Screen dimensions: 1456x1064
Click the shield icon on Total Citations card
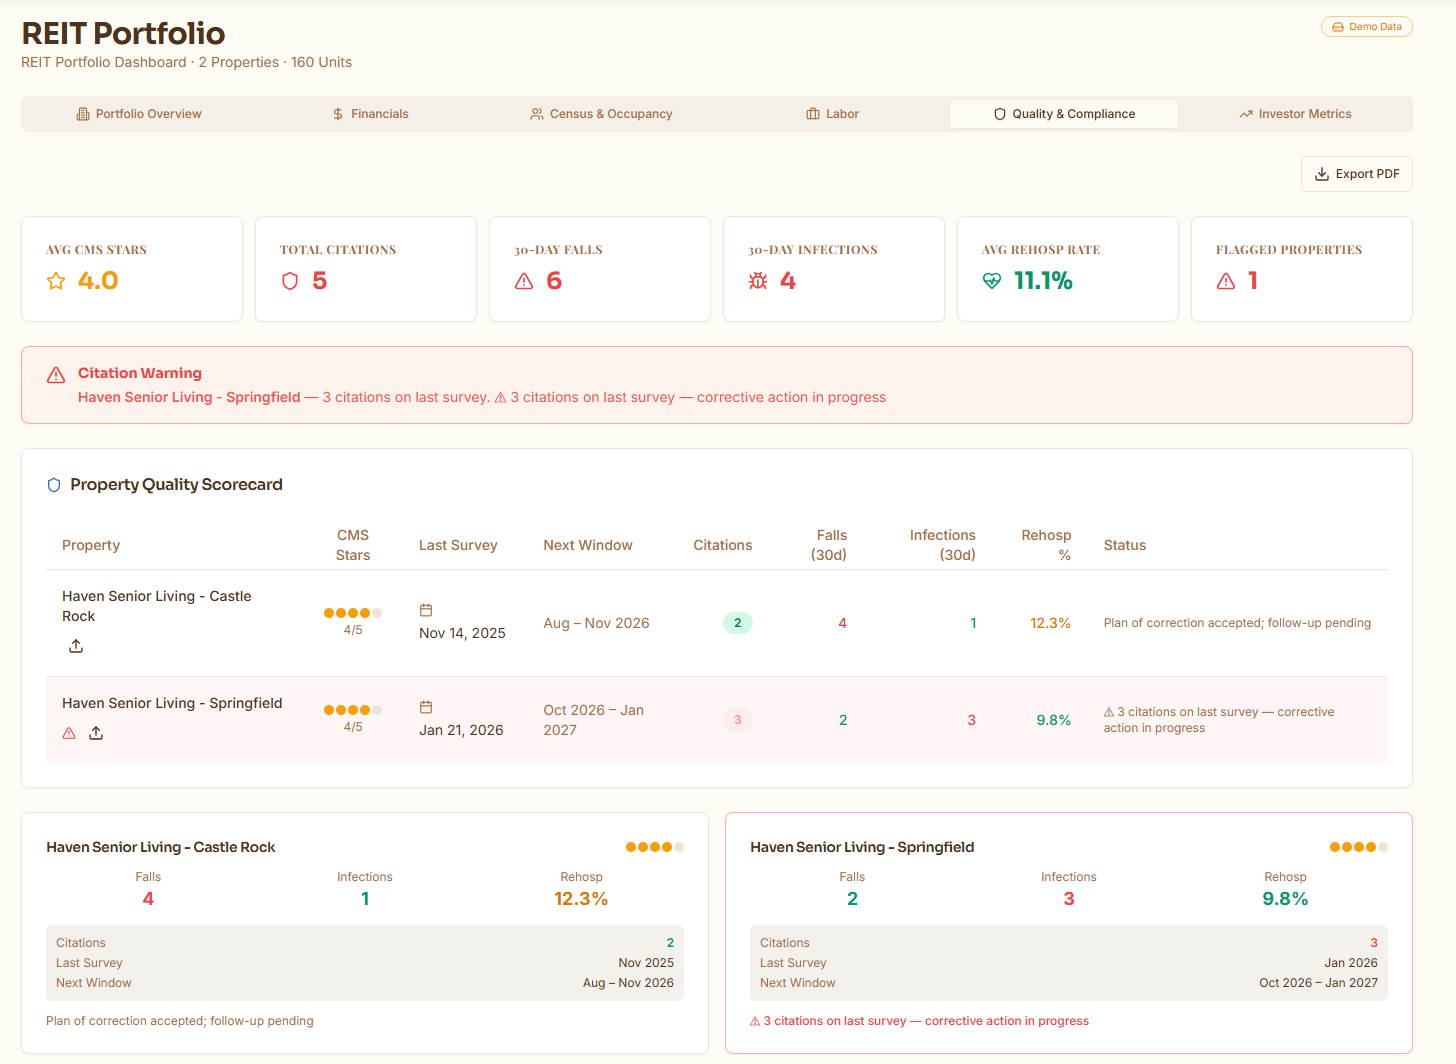tap(290, 281)
